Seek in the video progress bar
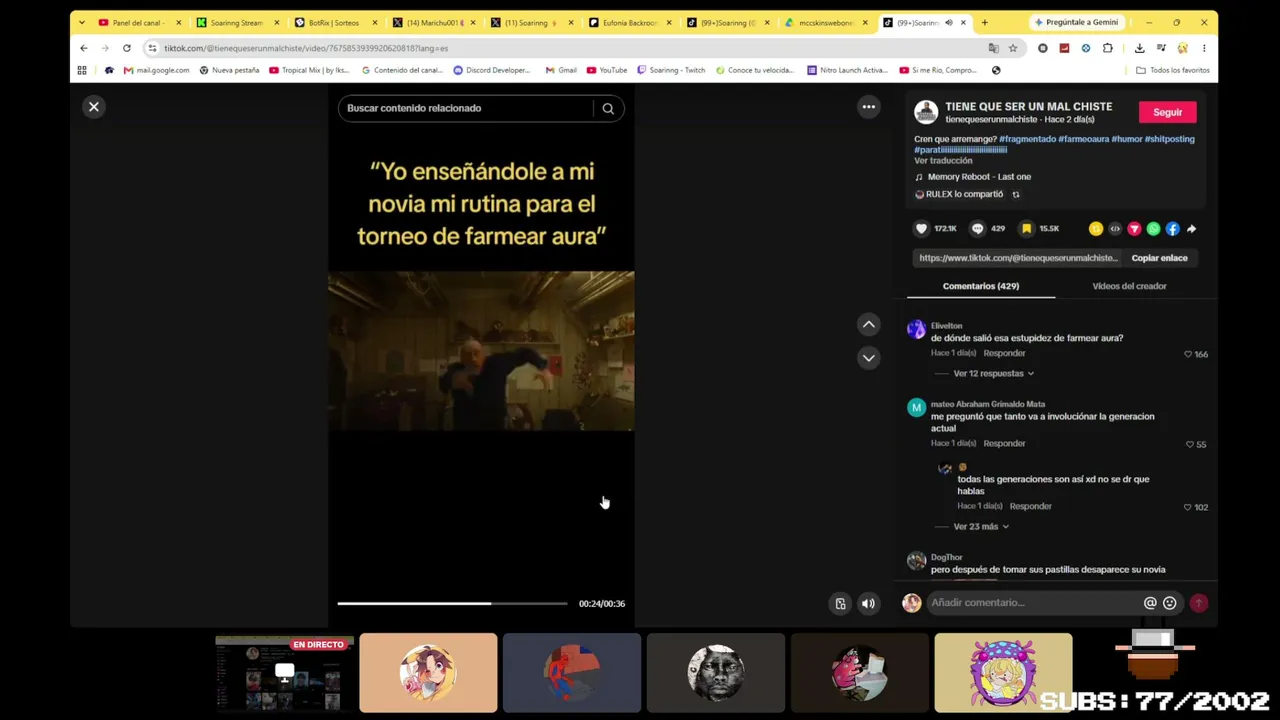 point(452,604)
